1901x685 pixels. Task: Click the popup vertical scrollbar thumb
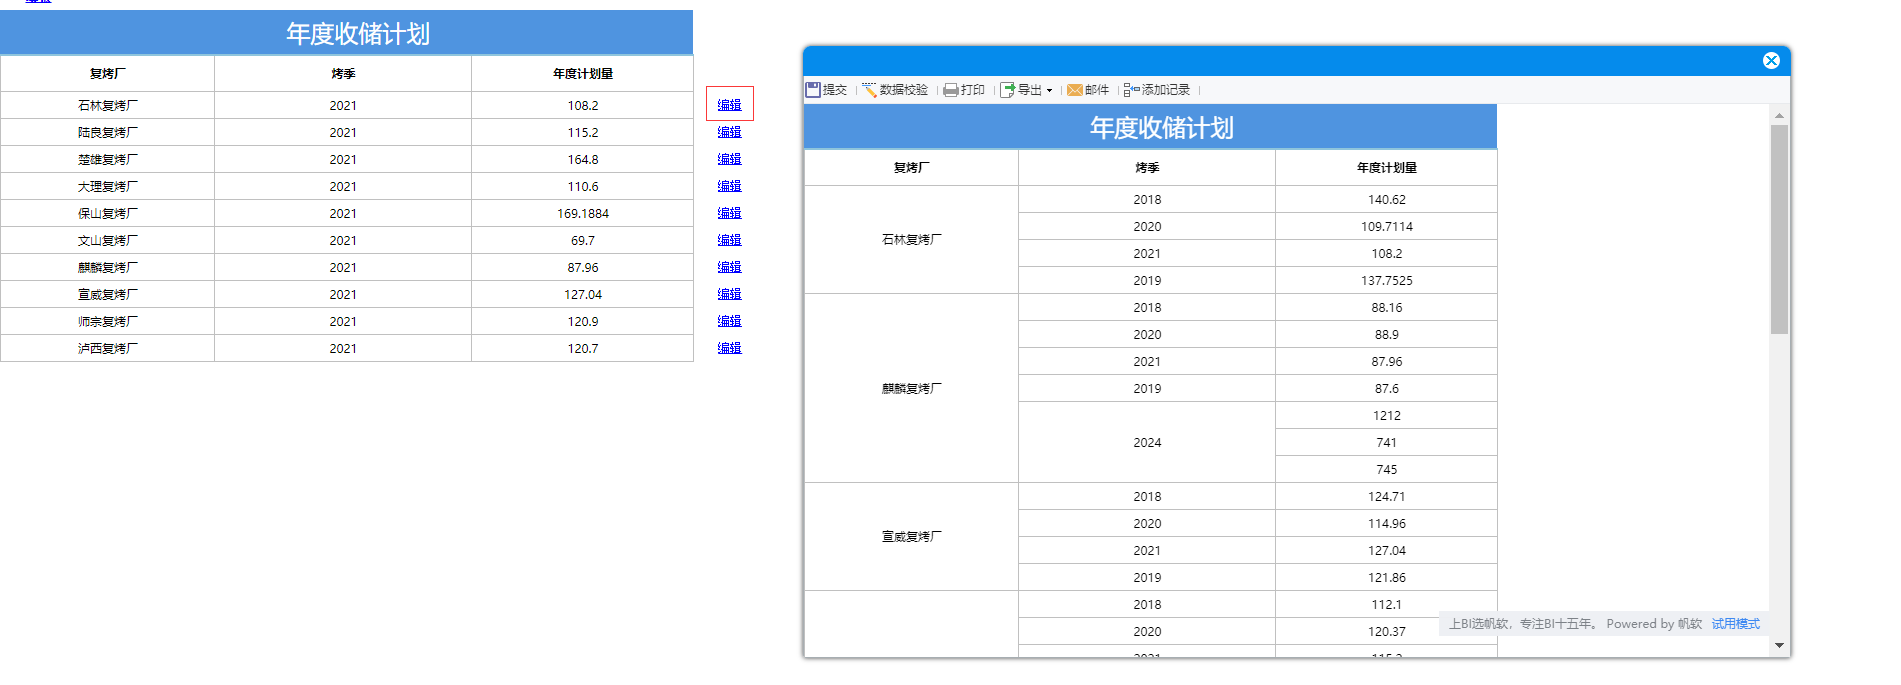click(1779, 229)
